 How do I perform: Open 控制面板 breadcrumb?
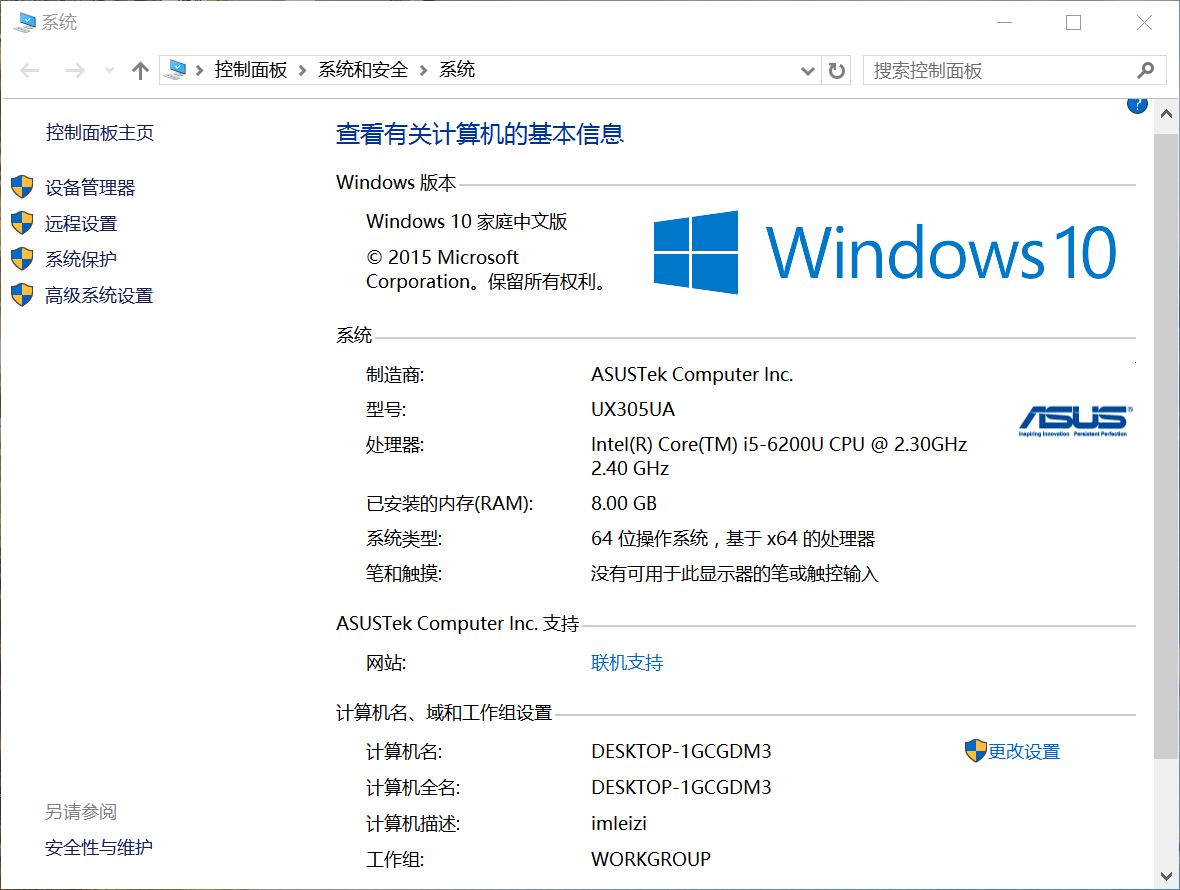point(251,70)
